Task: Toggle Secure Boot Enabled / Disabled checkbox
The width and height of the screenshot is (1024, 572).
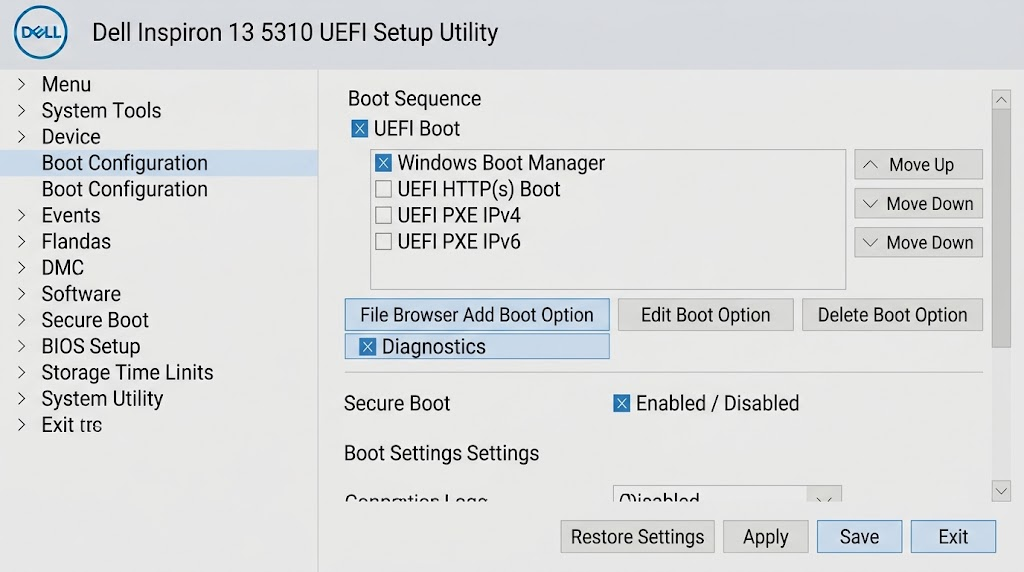Action: [x=622, y=404]
